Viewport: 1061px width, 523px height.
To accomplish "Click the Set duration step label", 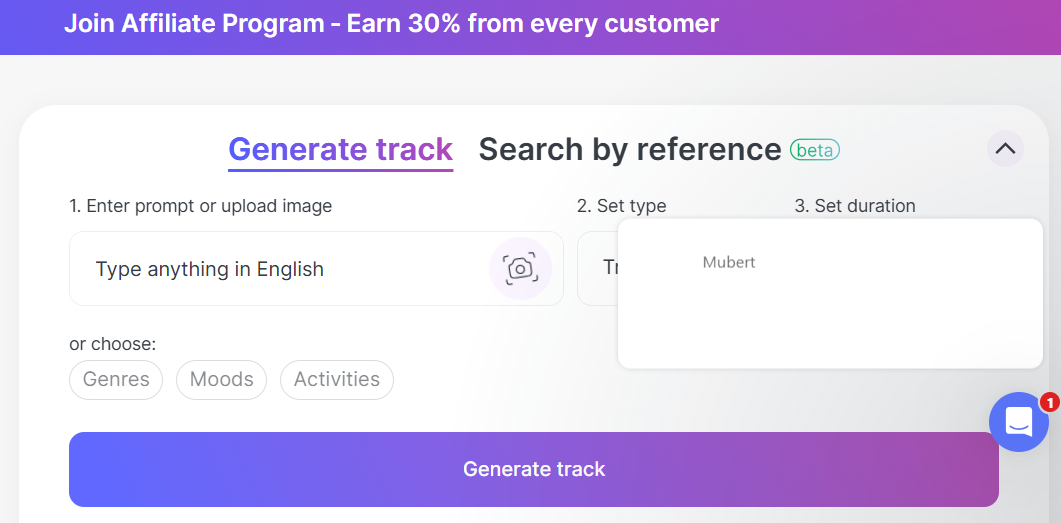I will coord(855,206).
